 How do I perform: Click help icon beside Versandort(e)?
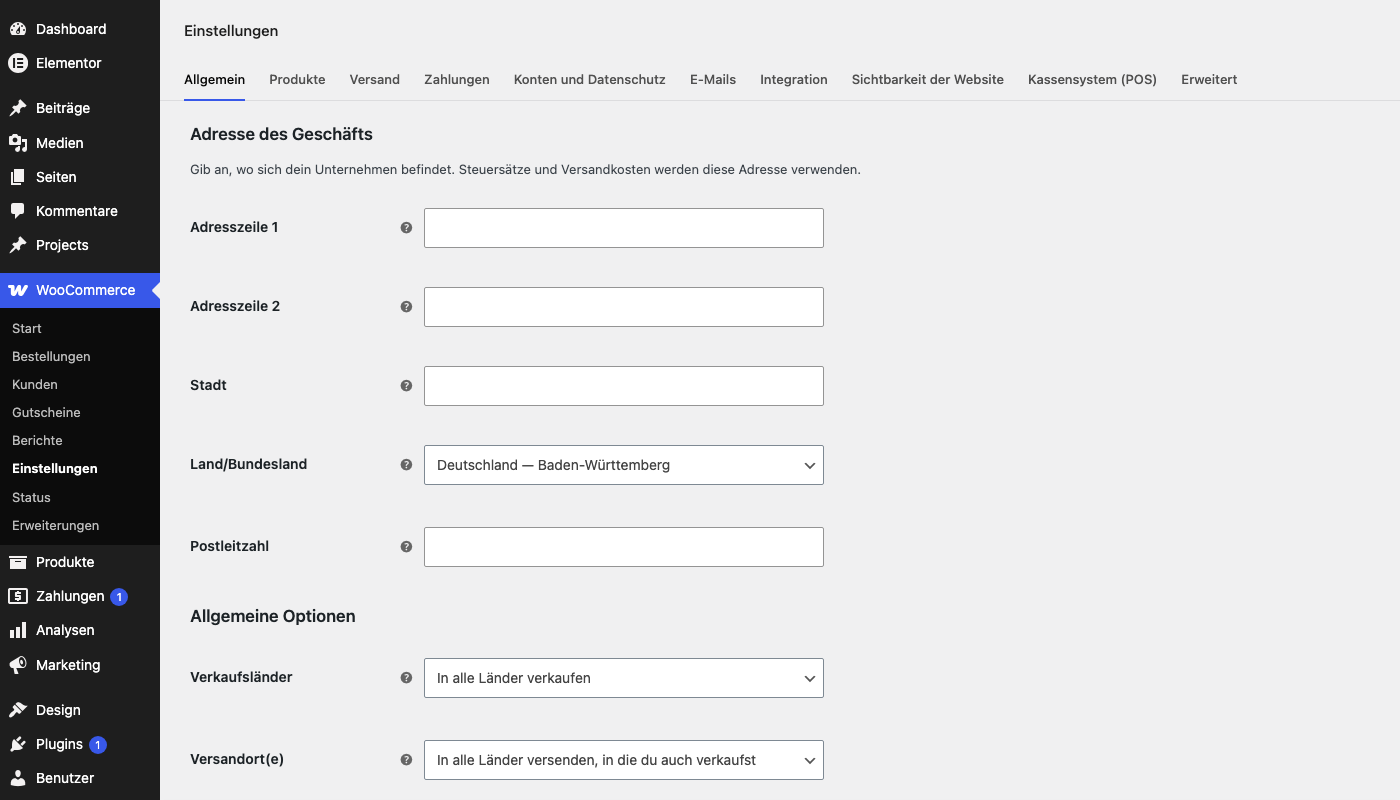[406, 760]
